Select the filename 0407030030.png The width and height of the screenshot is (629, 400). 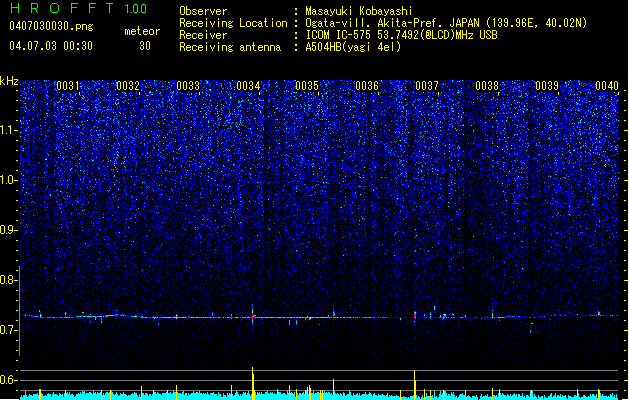coord(51,26)
